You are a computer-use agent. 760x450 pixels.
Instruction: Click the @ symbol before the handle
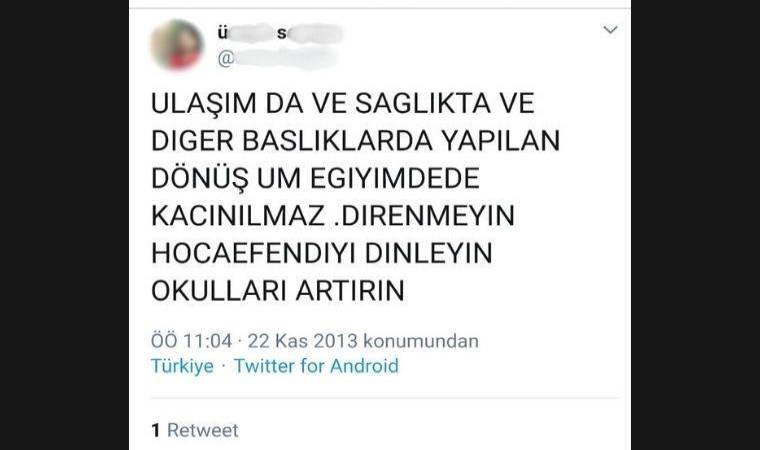click(x=226, y=59)
